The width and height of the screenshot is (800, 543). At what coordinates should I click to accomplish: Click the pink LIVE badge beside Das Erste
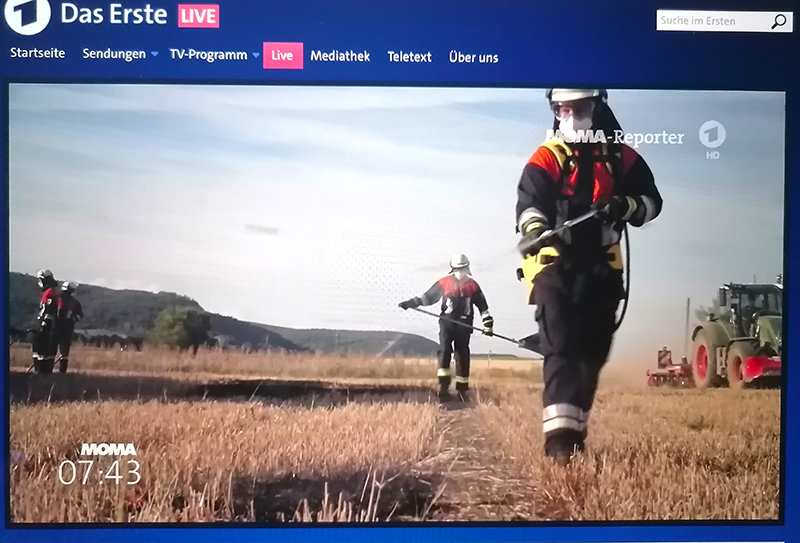tap(198, 16)
